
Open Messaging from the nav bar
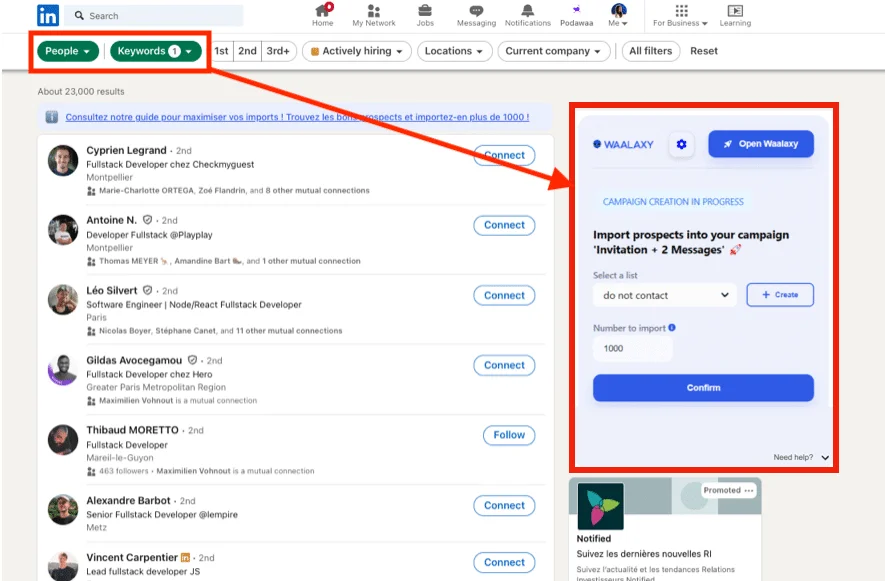(476, 15)
